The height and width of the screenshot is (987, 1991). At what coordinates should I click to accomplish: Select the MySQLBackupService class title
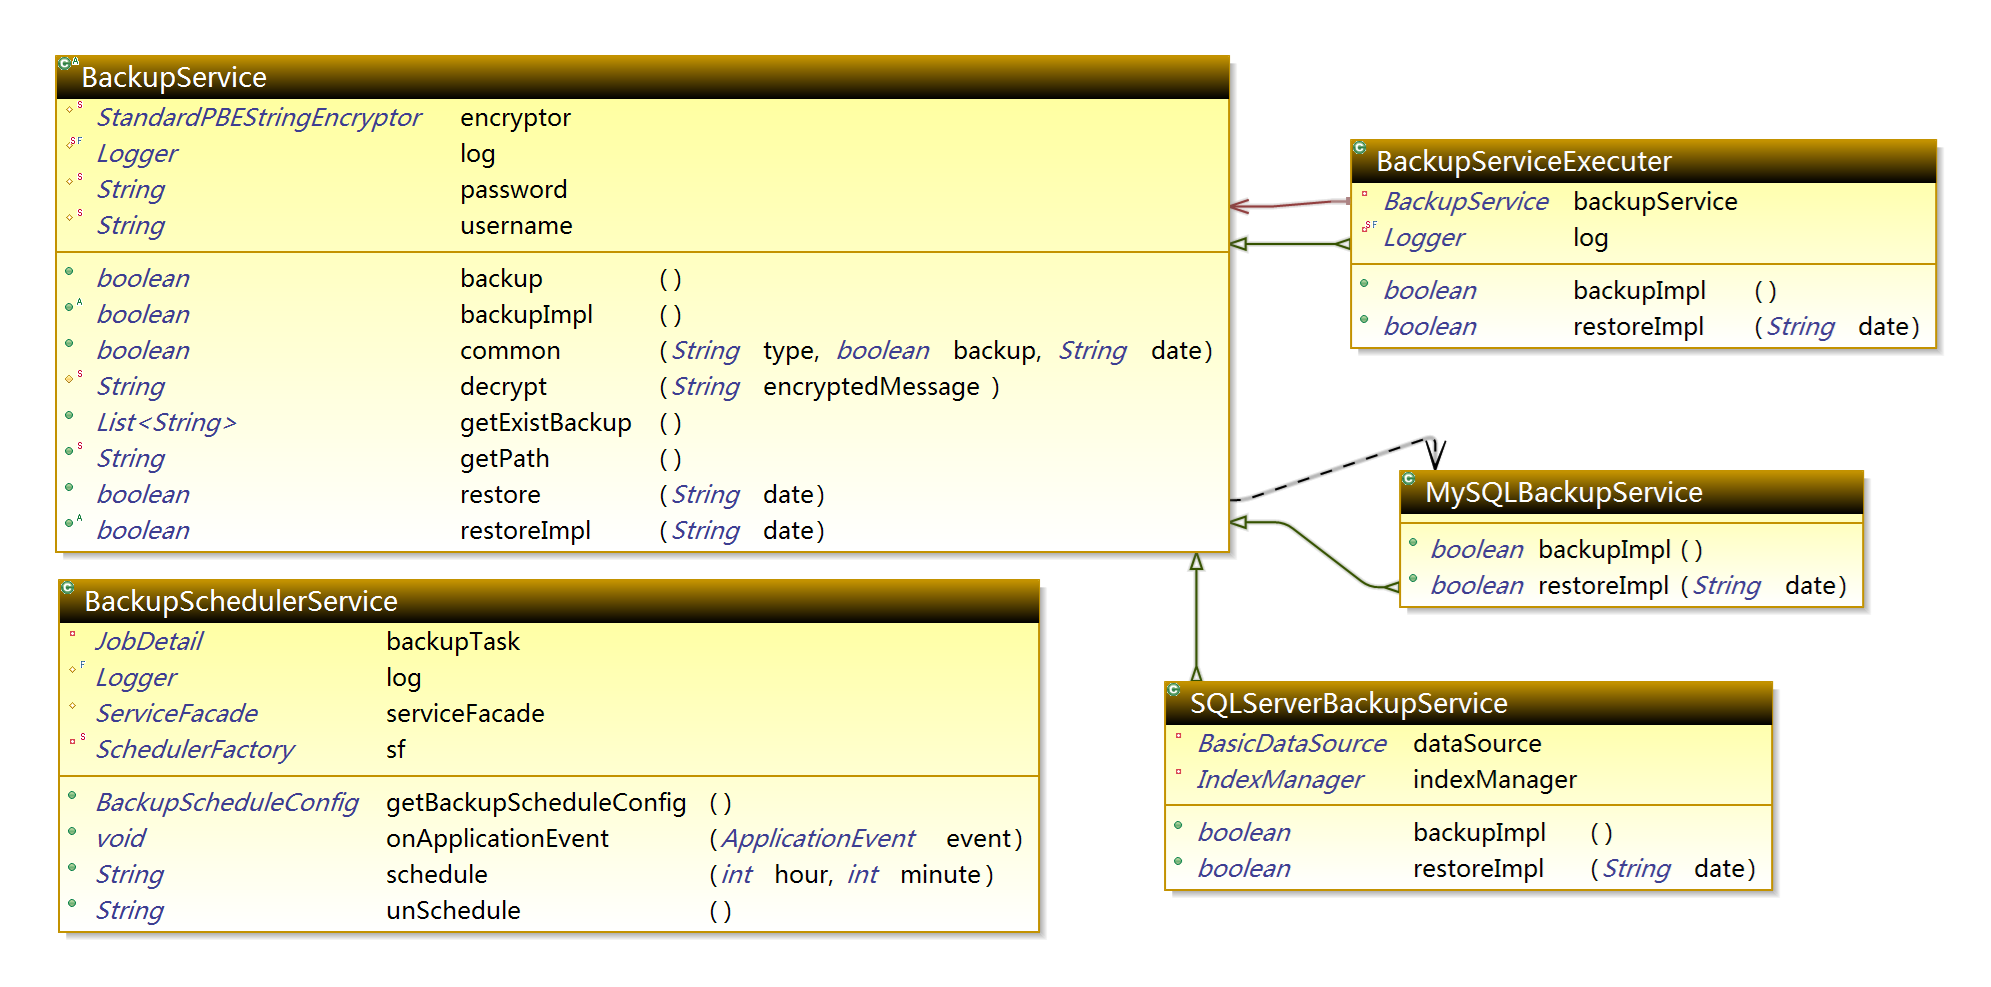(x=1563, y=492)
